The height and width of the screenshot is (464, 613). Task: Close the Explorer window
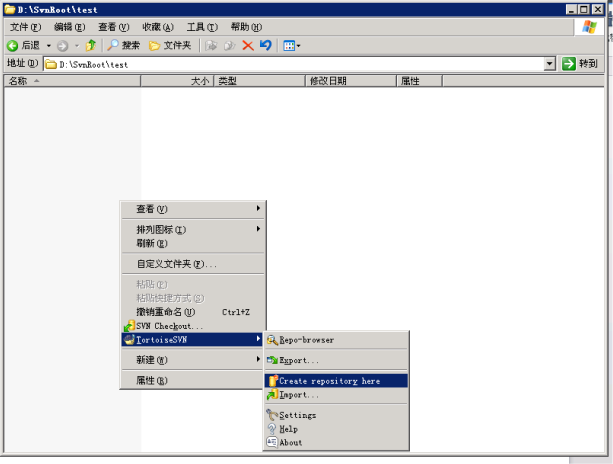(597, 9)
